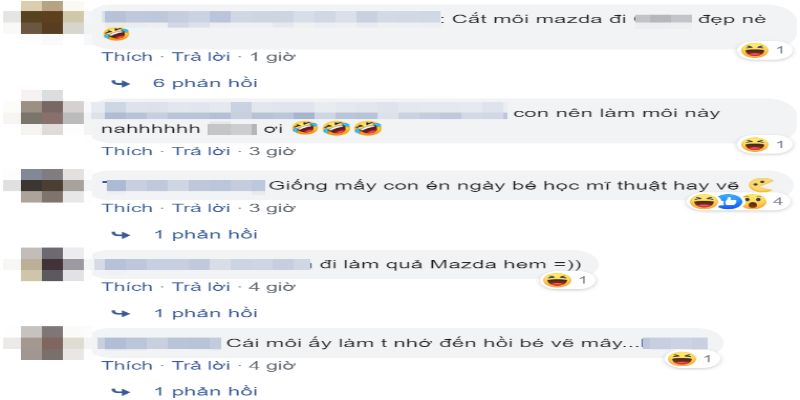Click 'Thích' under 'quả Mazda hem' comment
Viewport: 800px width, 400px height.
pos(127,286)
